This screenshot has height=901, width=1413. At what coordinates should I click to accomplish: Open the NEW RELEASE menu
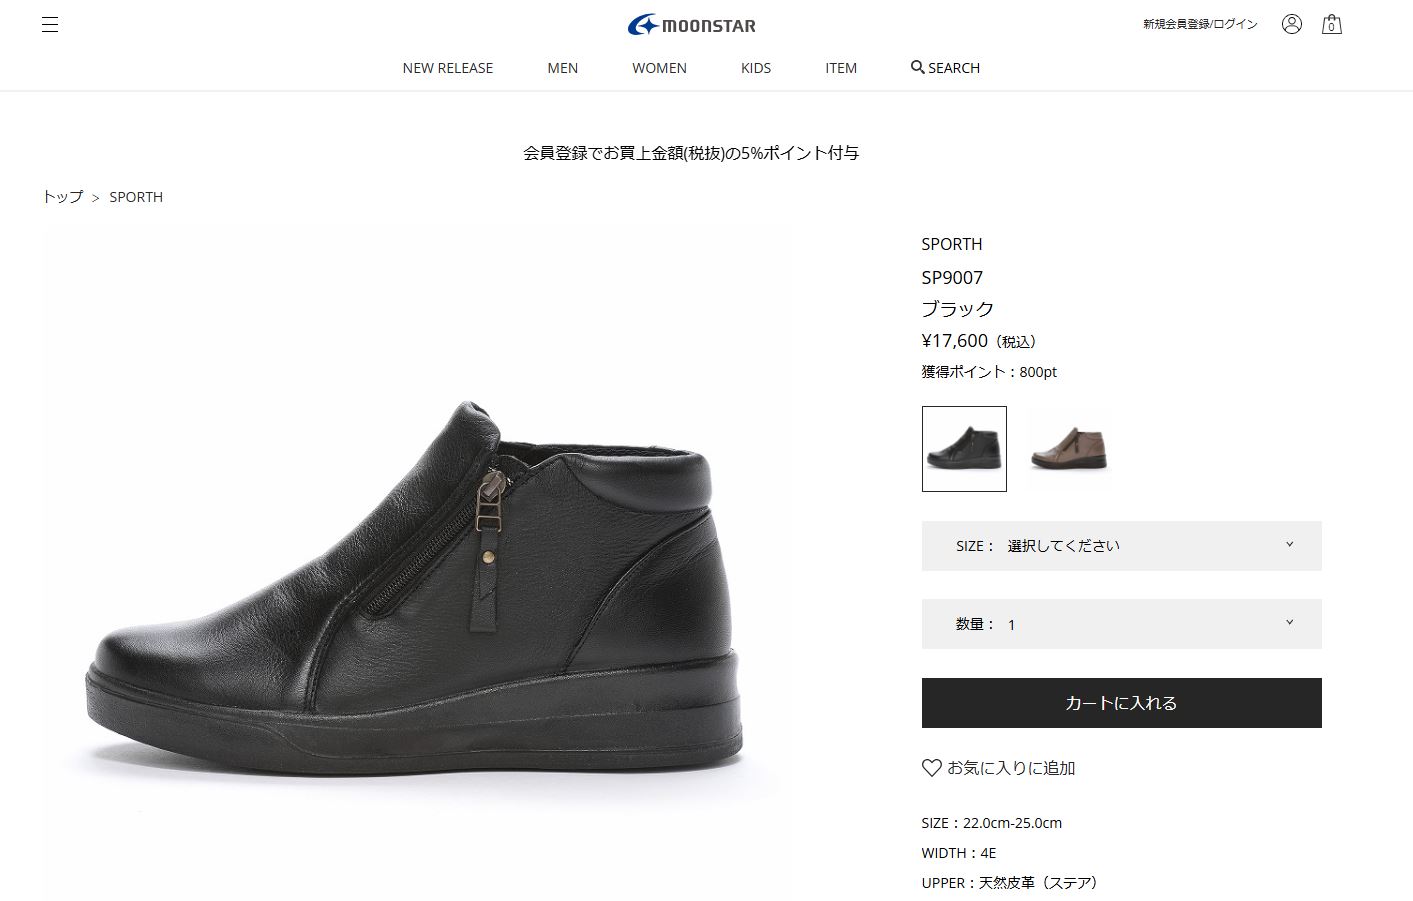448,68
